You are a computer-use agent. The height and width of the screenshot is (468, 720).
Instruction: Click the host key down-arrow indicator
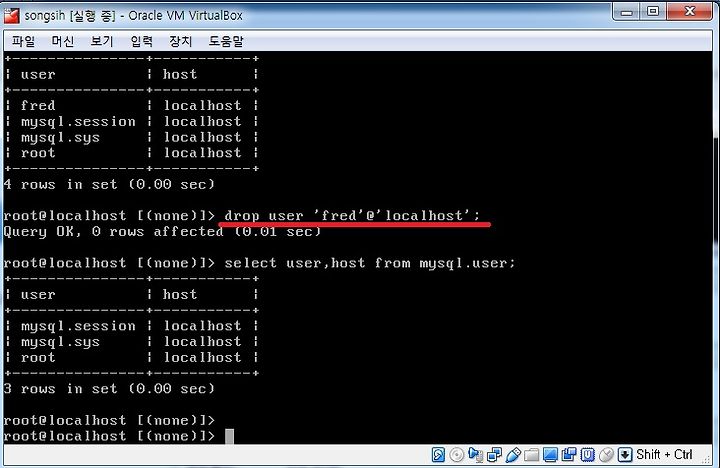(625, 455)
